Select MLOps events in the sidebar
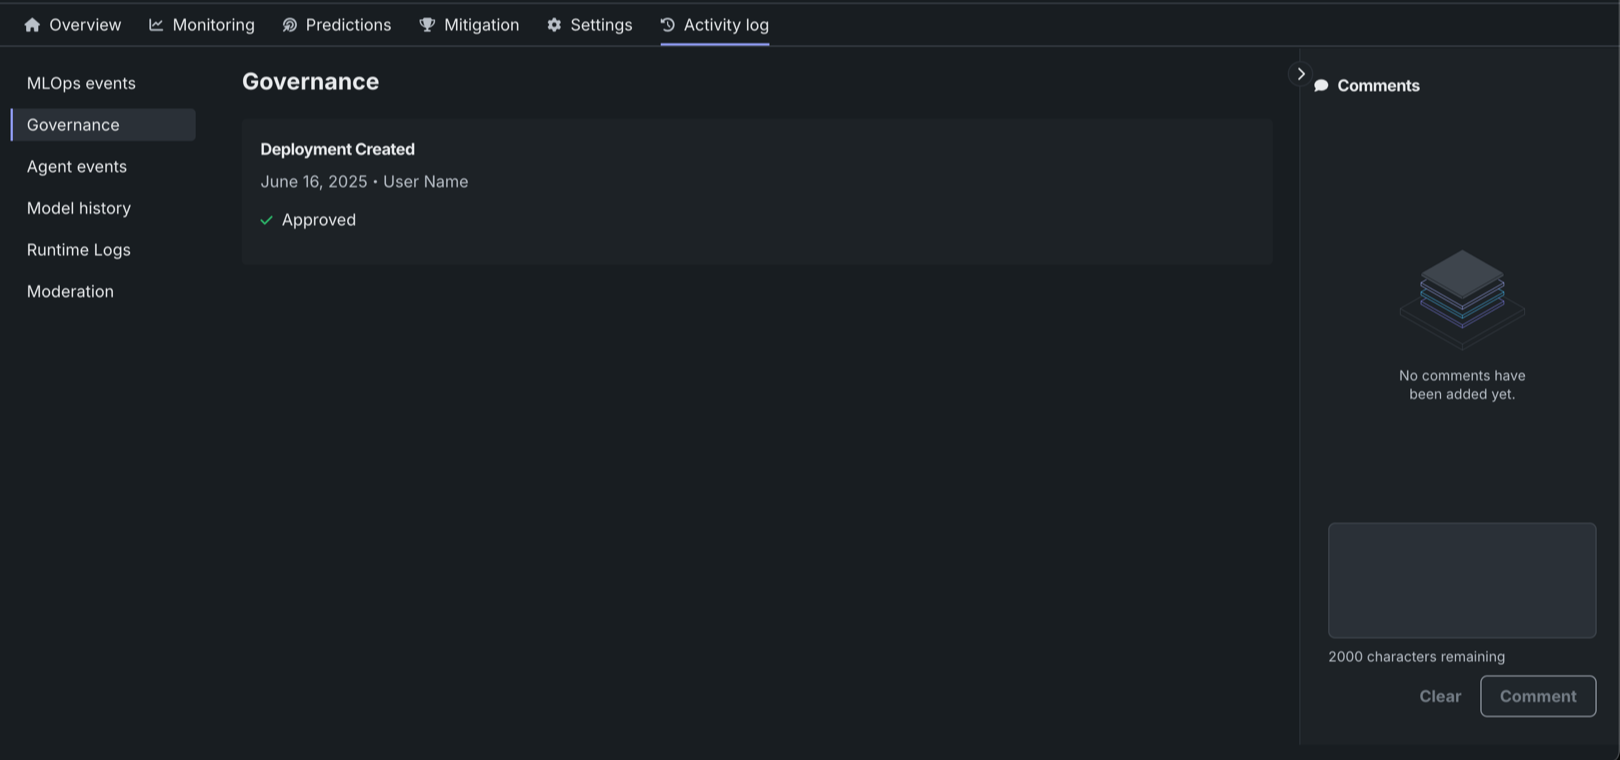 point(81,83)
